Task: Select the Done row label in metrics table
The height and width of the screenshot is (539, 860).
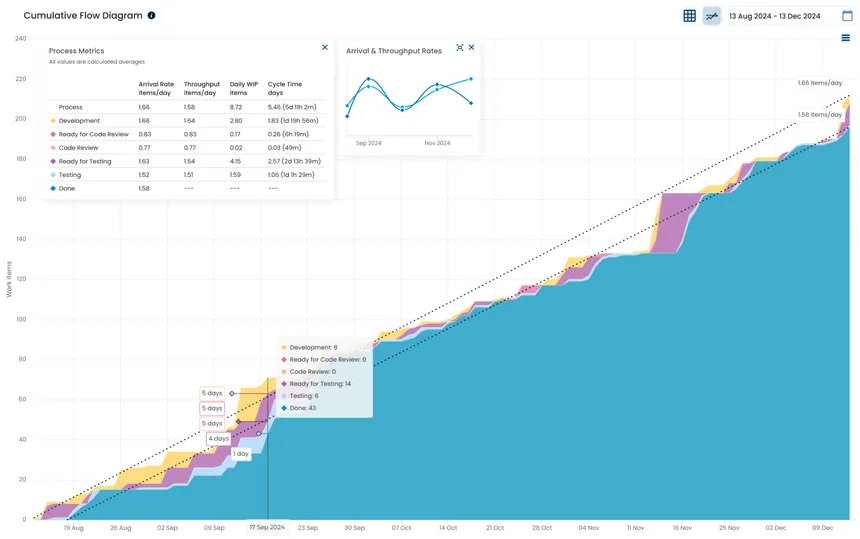Action: [x=67, y=188]
